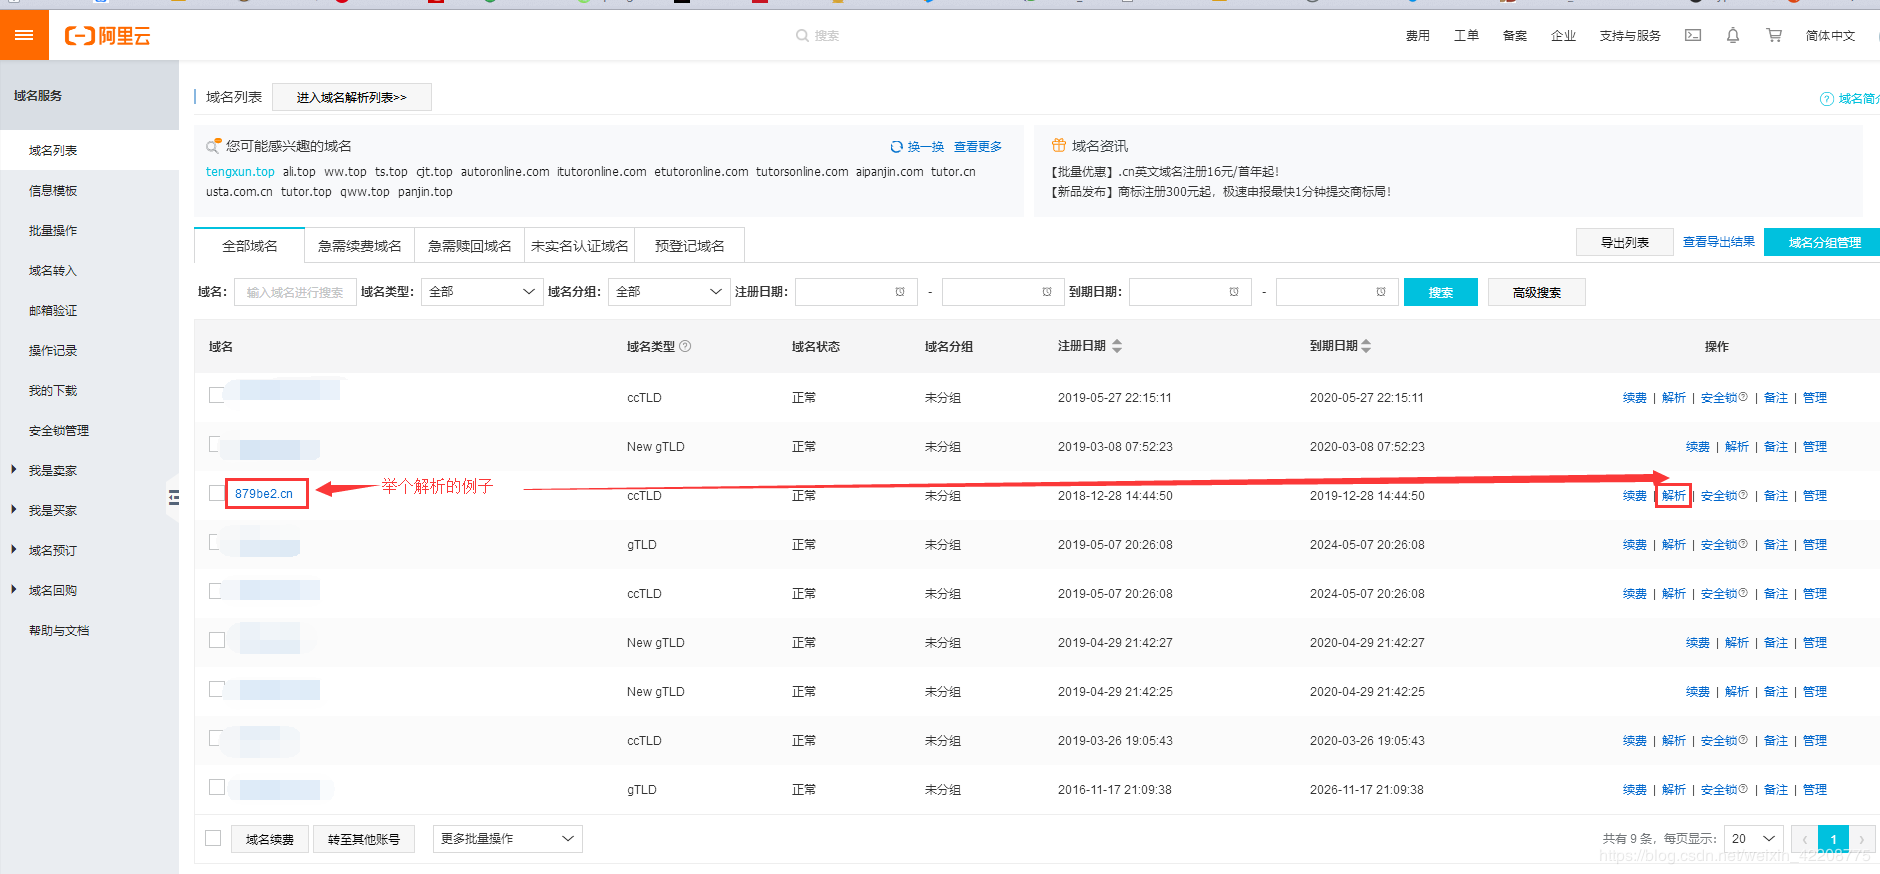Click the search magnifier icon in header
The height and width of the screenshot is (874, 1880).
[802, 36]
